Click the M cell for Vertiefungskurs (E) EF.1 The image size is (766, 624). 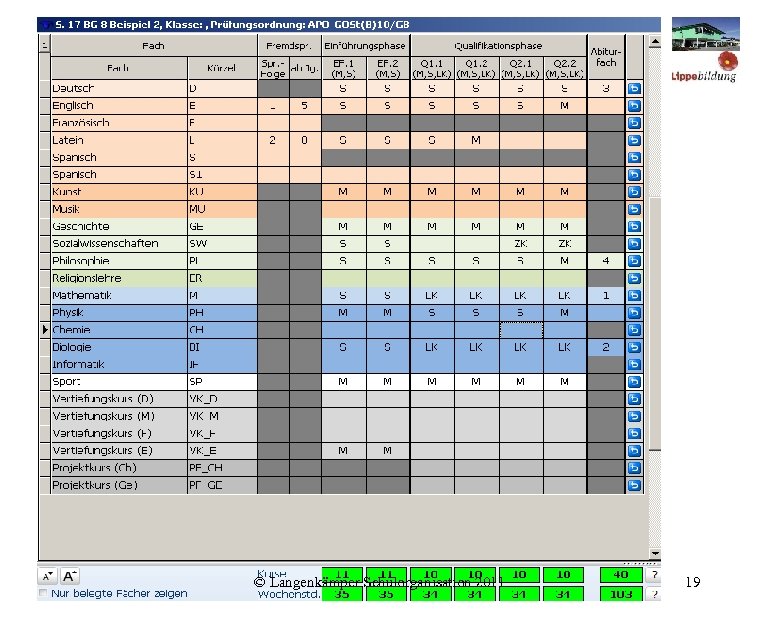tap(343, 451)
